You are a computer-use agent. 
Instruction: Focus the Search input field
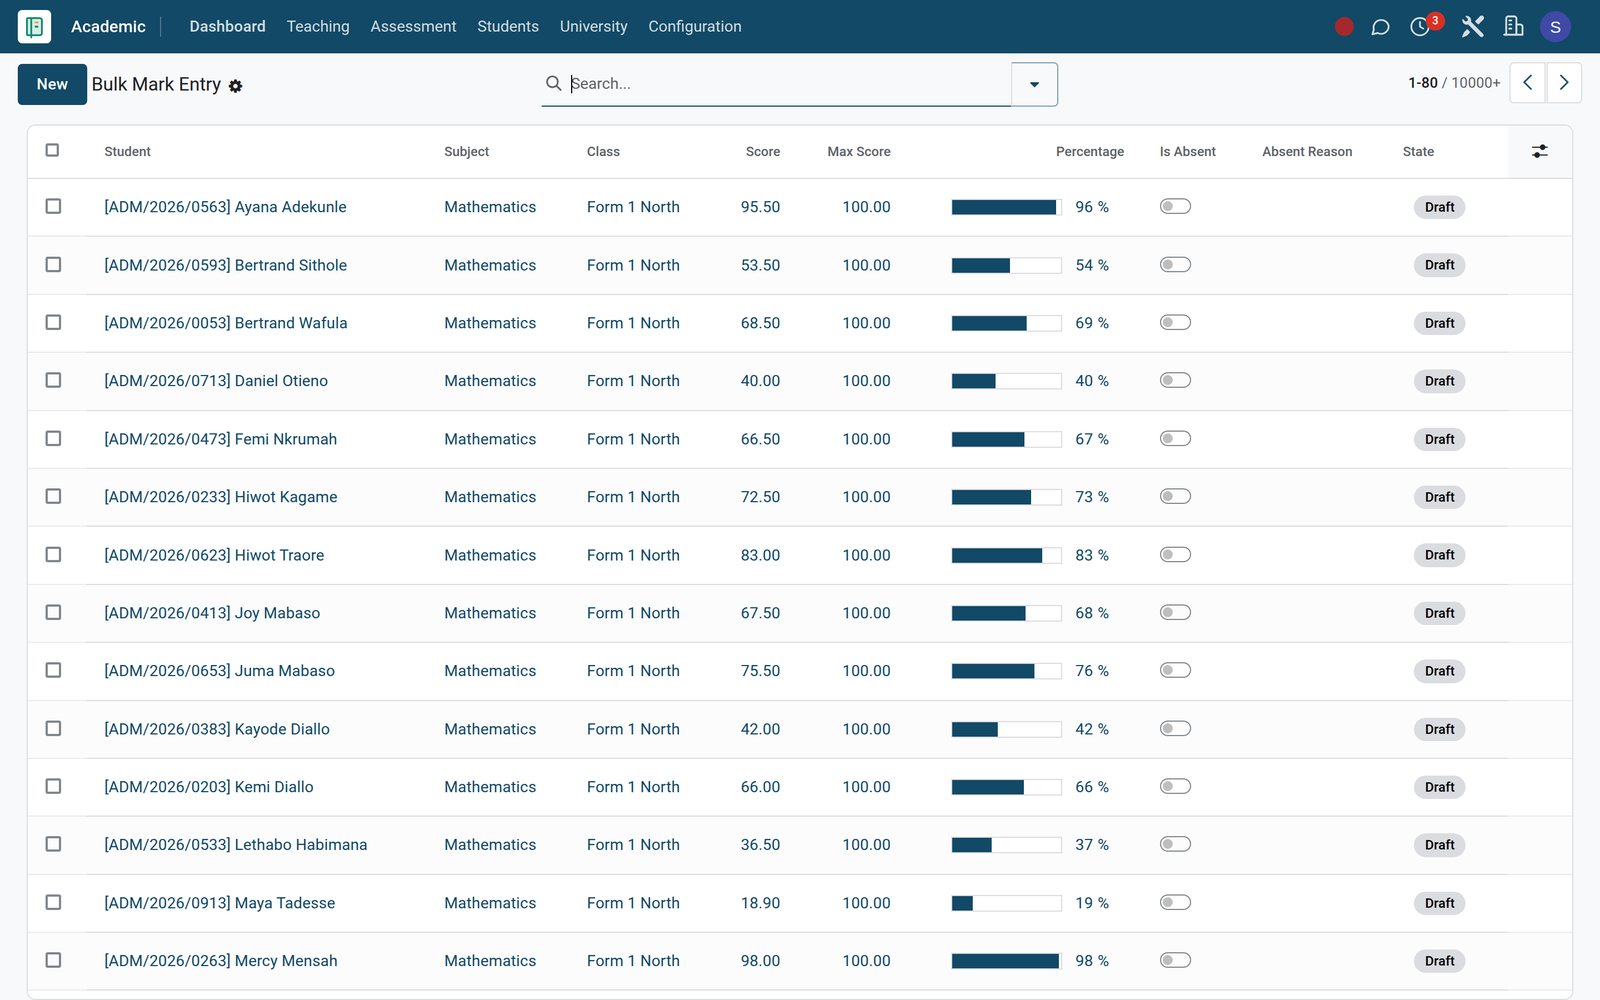coord(788,84)
